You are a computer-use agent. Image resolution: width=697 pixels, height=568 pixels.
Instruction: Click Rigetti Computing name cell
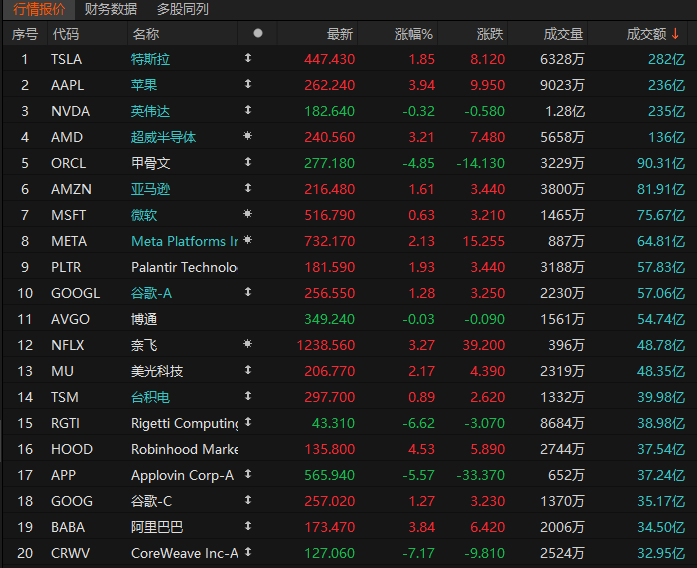tap(184, 423)
